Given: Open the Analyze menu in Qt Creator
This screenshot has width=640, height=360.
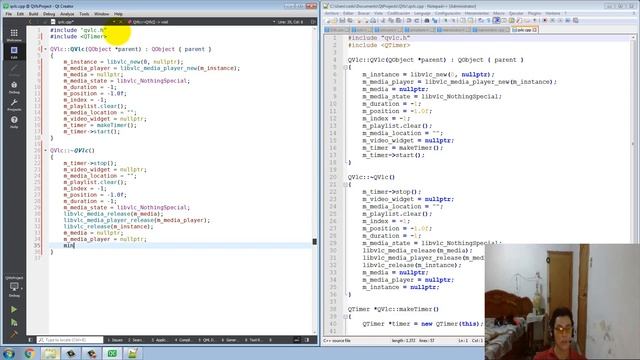Looking at the screenshot, I should (x=67, y=14).
